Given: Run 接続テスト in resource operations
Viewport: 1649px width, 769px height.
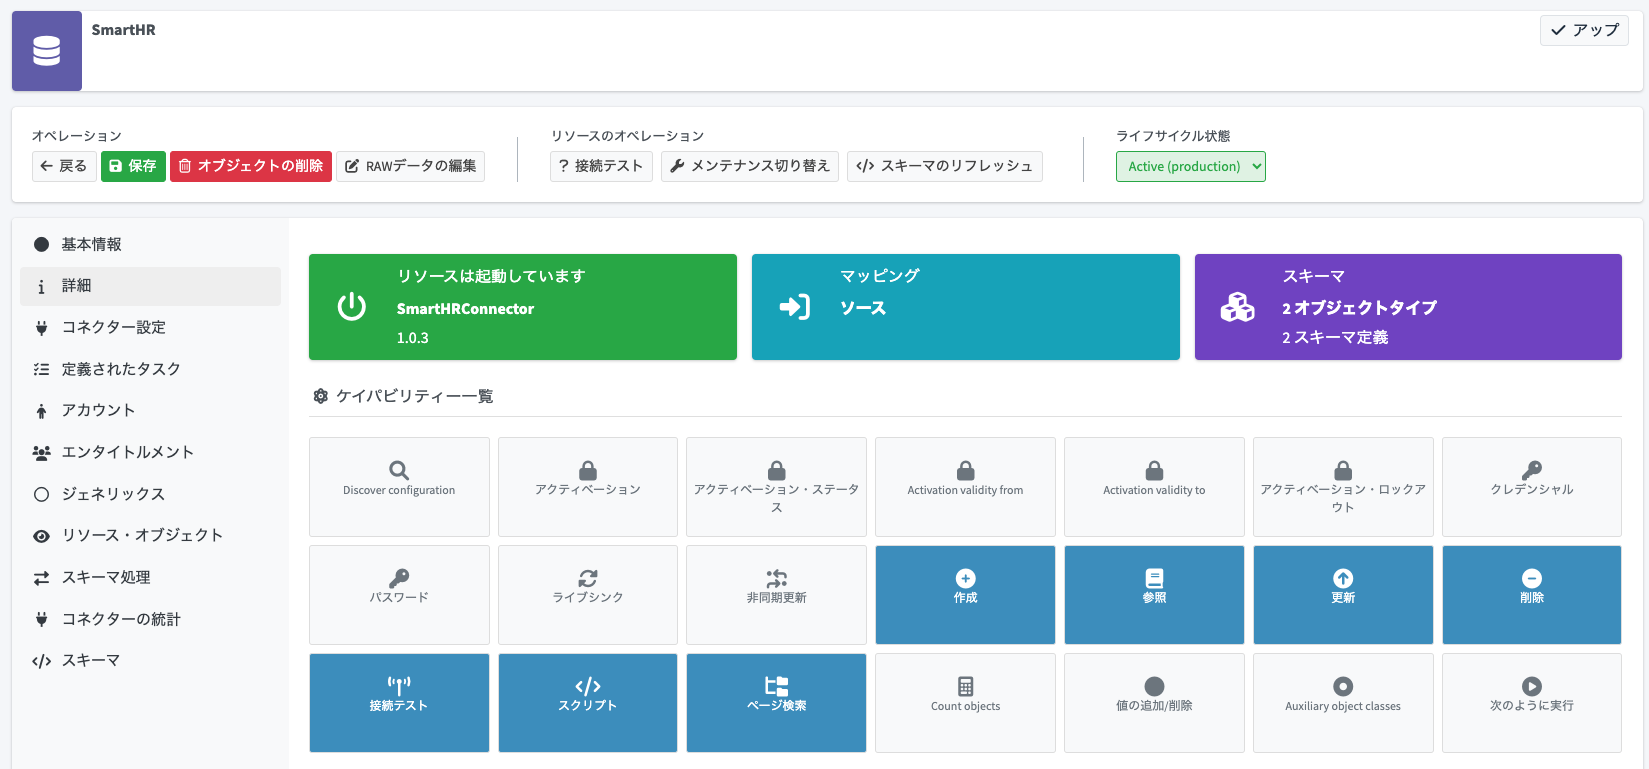Looking at the screenshot, I should coord(601,166).
